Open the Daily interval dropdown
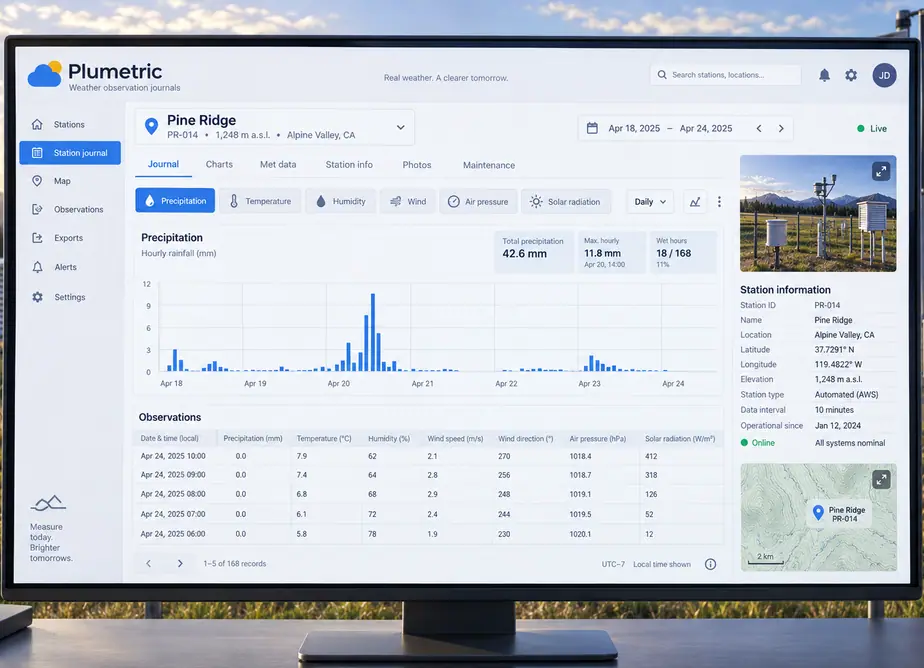Viewport: 924px width, 668px height. tap(650, 202)
